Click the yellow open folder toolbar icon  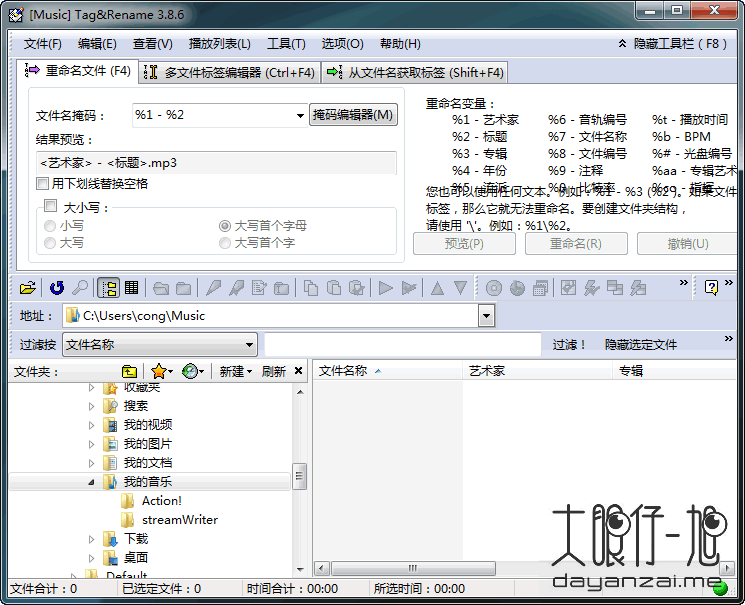click(28, 288)
